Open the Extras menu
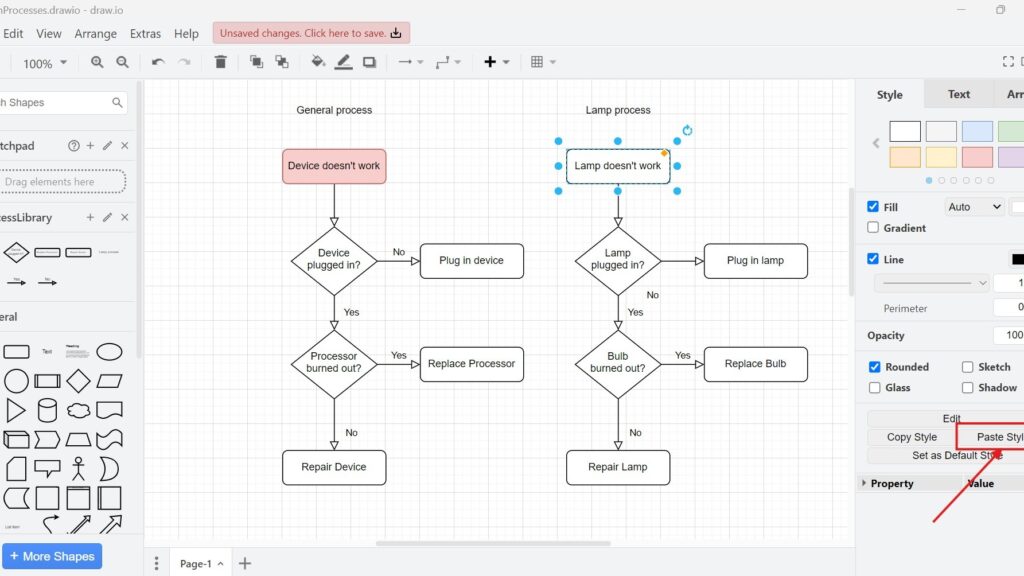Screen dimensions: 1024x576 pos(145,33)
